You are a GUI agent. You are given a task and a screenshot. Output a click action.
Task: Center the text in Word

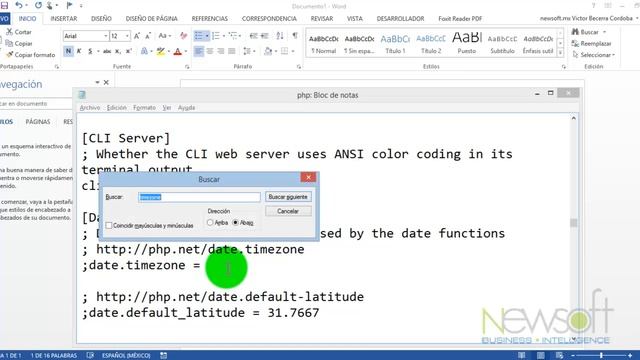click(210, 51)
